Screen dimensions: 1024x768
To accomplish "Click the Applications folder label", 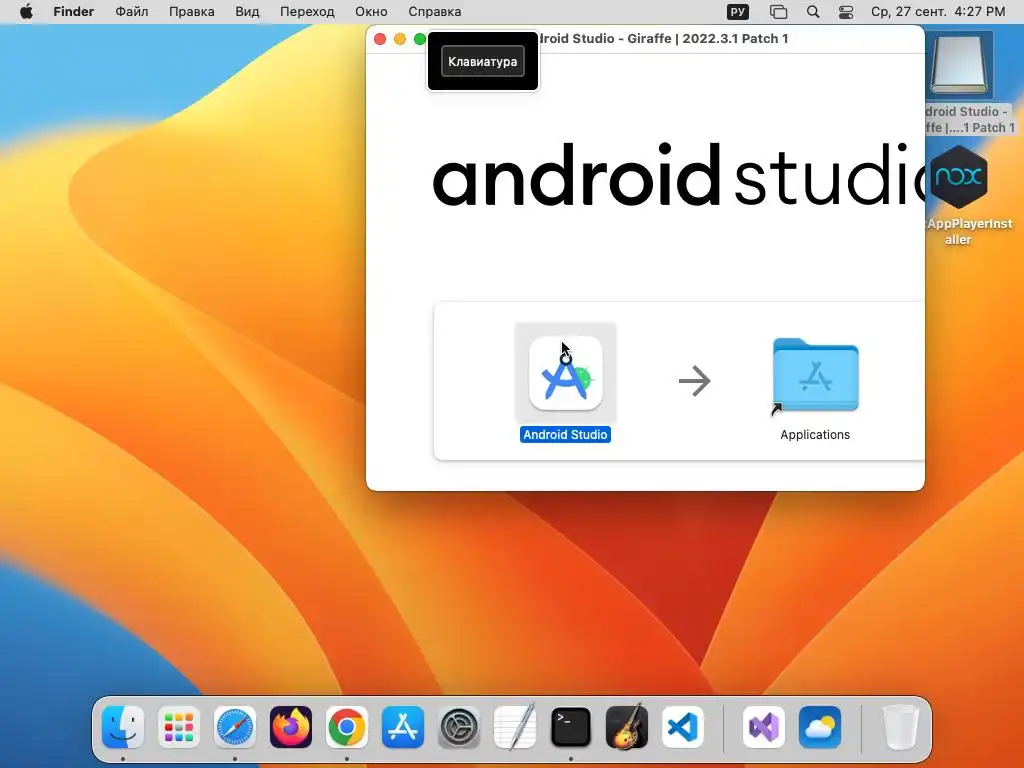I will (815, 434).
